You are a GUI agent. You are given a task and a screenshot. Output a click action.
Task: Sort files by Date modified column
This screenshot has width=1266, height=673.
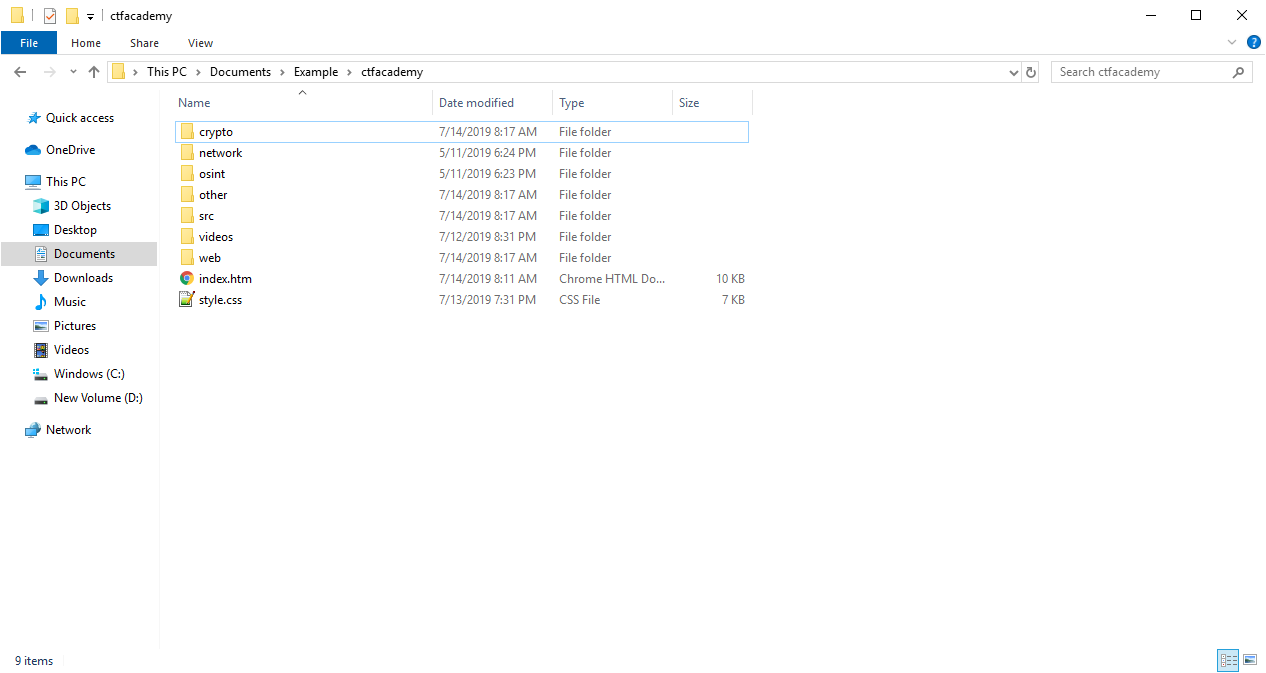coord(476,103)
